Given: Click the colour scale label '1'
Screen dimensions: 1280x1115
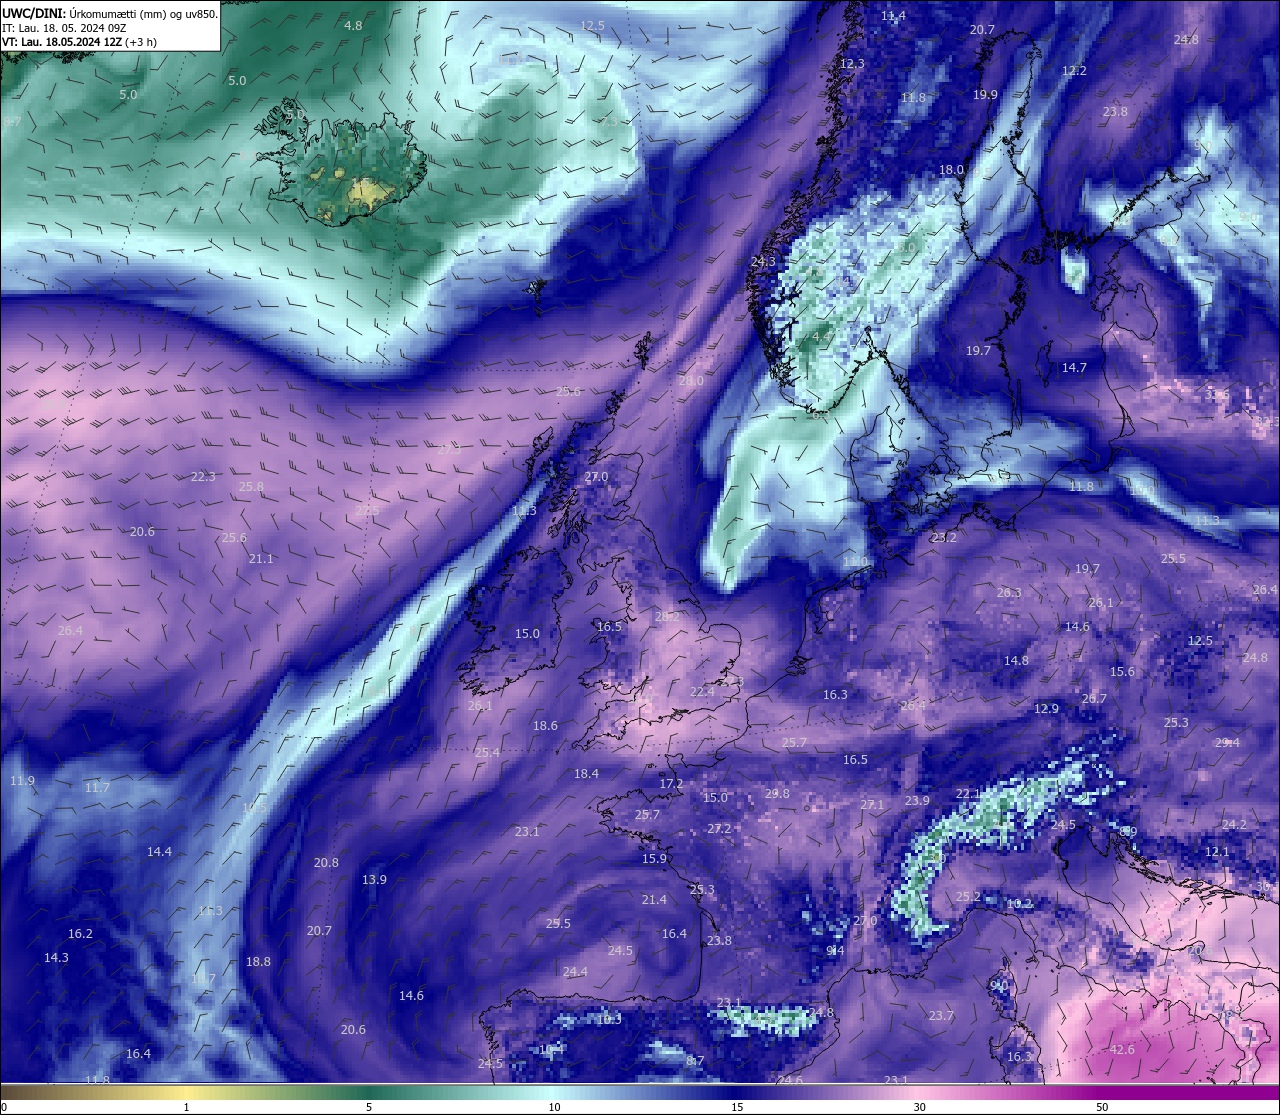Looking at the screenshot, I should pyautogui.click(x=186, y=1107).
